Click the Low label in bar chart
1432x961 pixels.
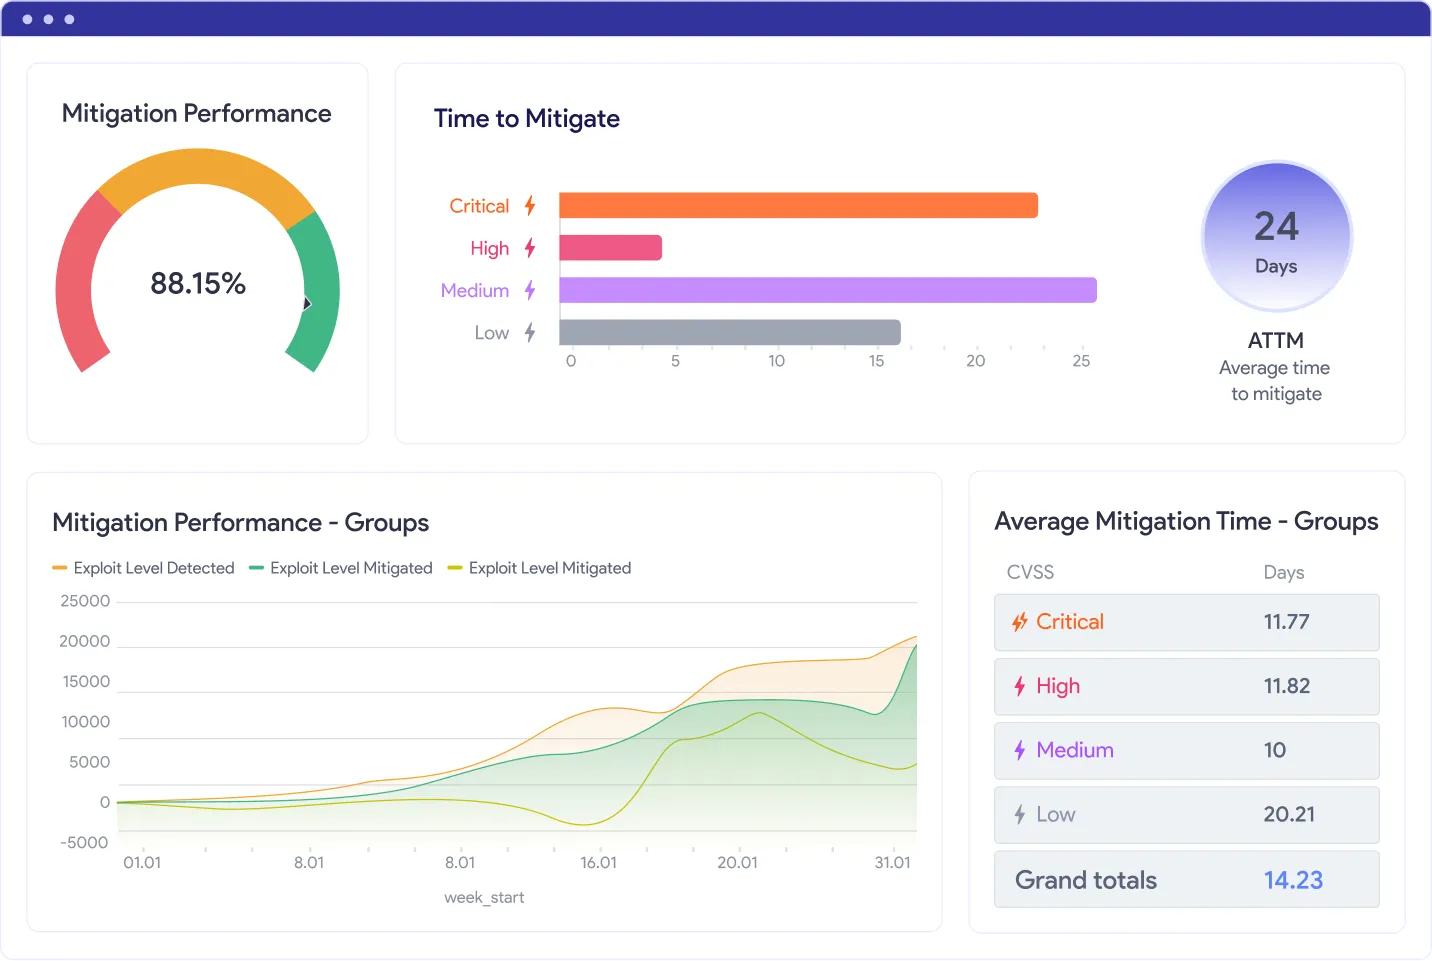(492, 333)
